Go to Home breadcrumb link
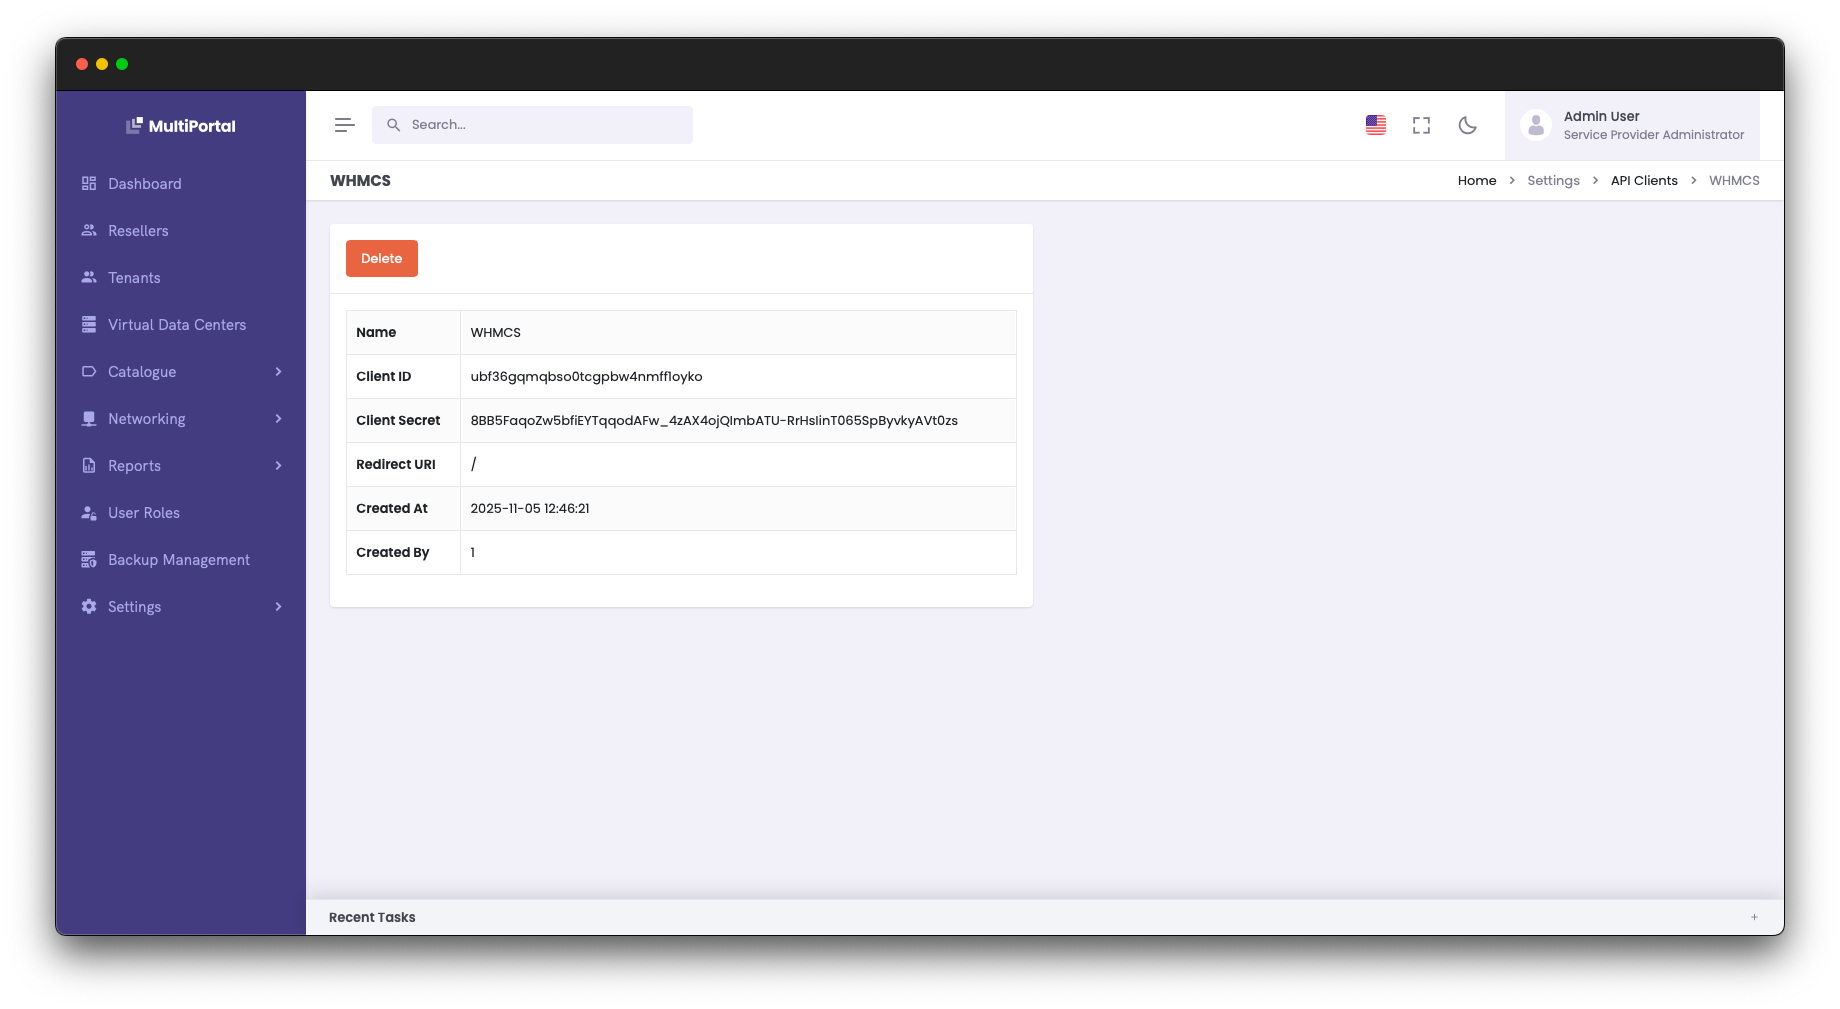 1477,180
